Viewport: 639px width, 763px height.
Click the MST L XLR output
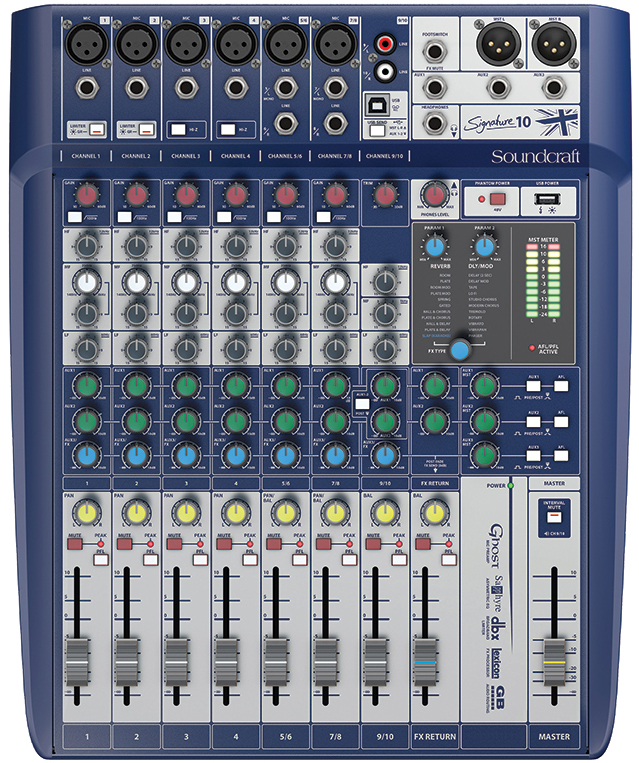(494, 44)
